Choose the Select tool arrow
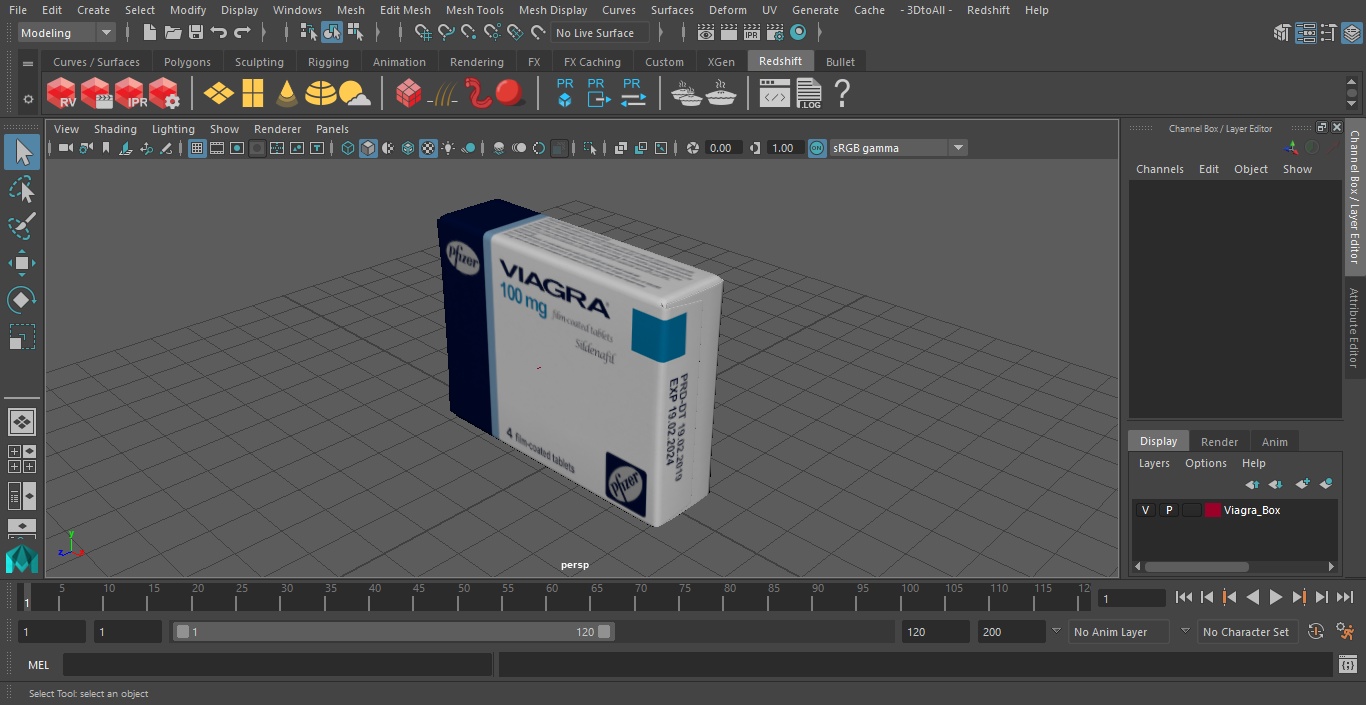1366x705 pixels. pyautogui.click(x=22, y=152)
